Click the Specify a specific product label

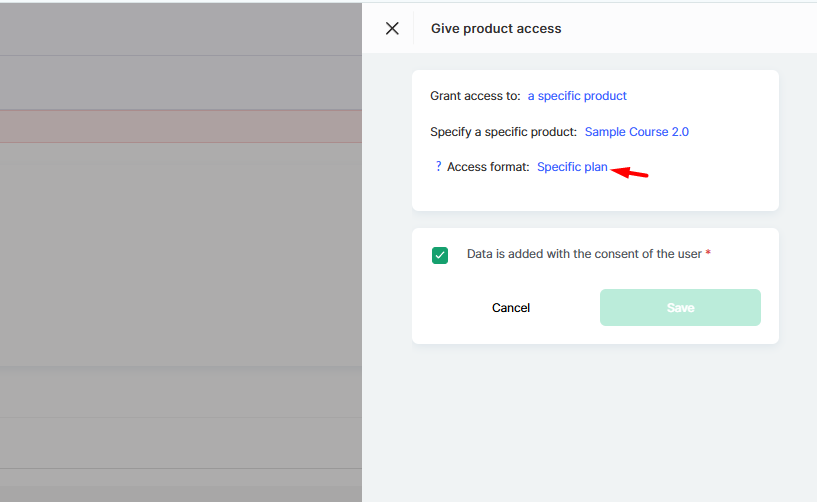pos(503,132)
